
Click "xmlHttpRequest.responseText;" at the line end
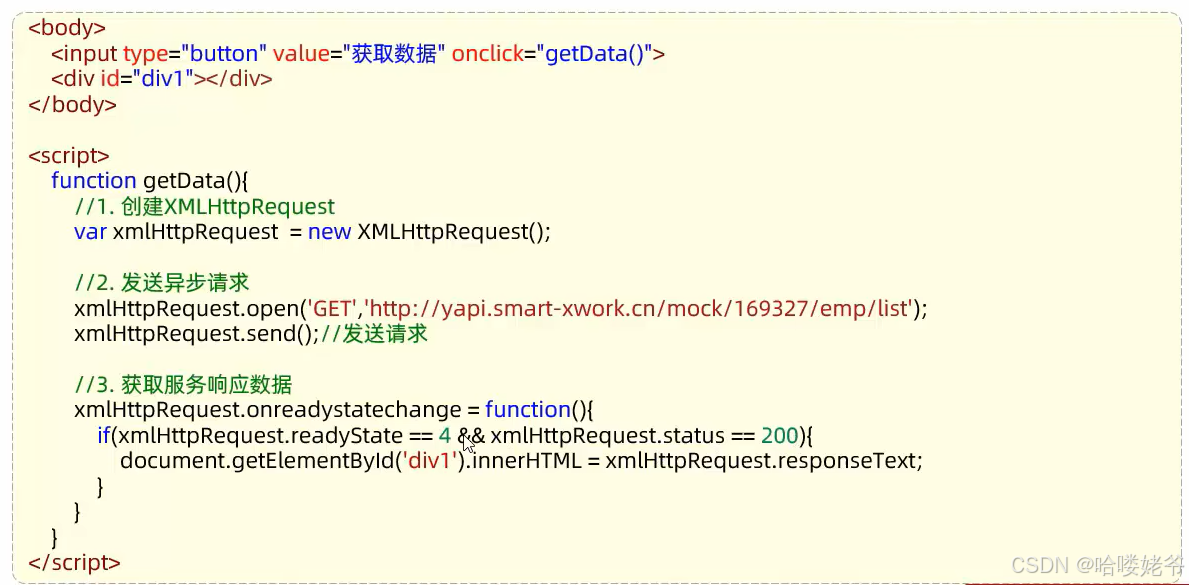pos(764,461)
